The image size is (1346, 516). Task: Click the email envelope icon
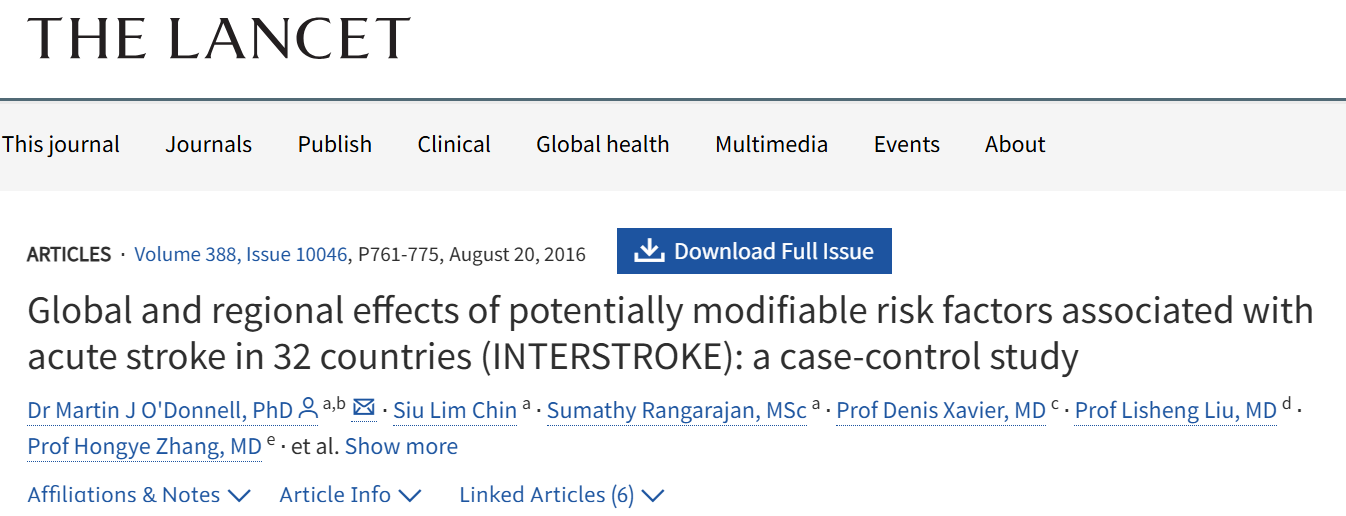(x=364, y=408)
